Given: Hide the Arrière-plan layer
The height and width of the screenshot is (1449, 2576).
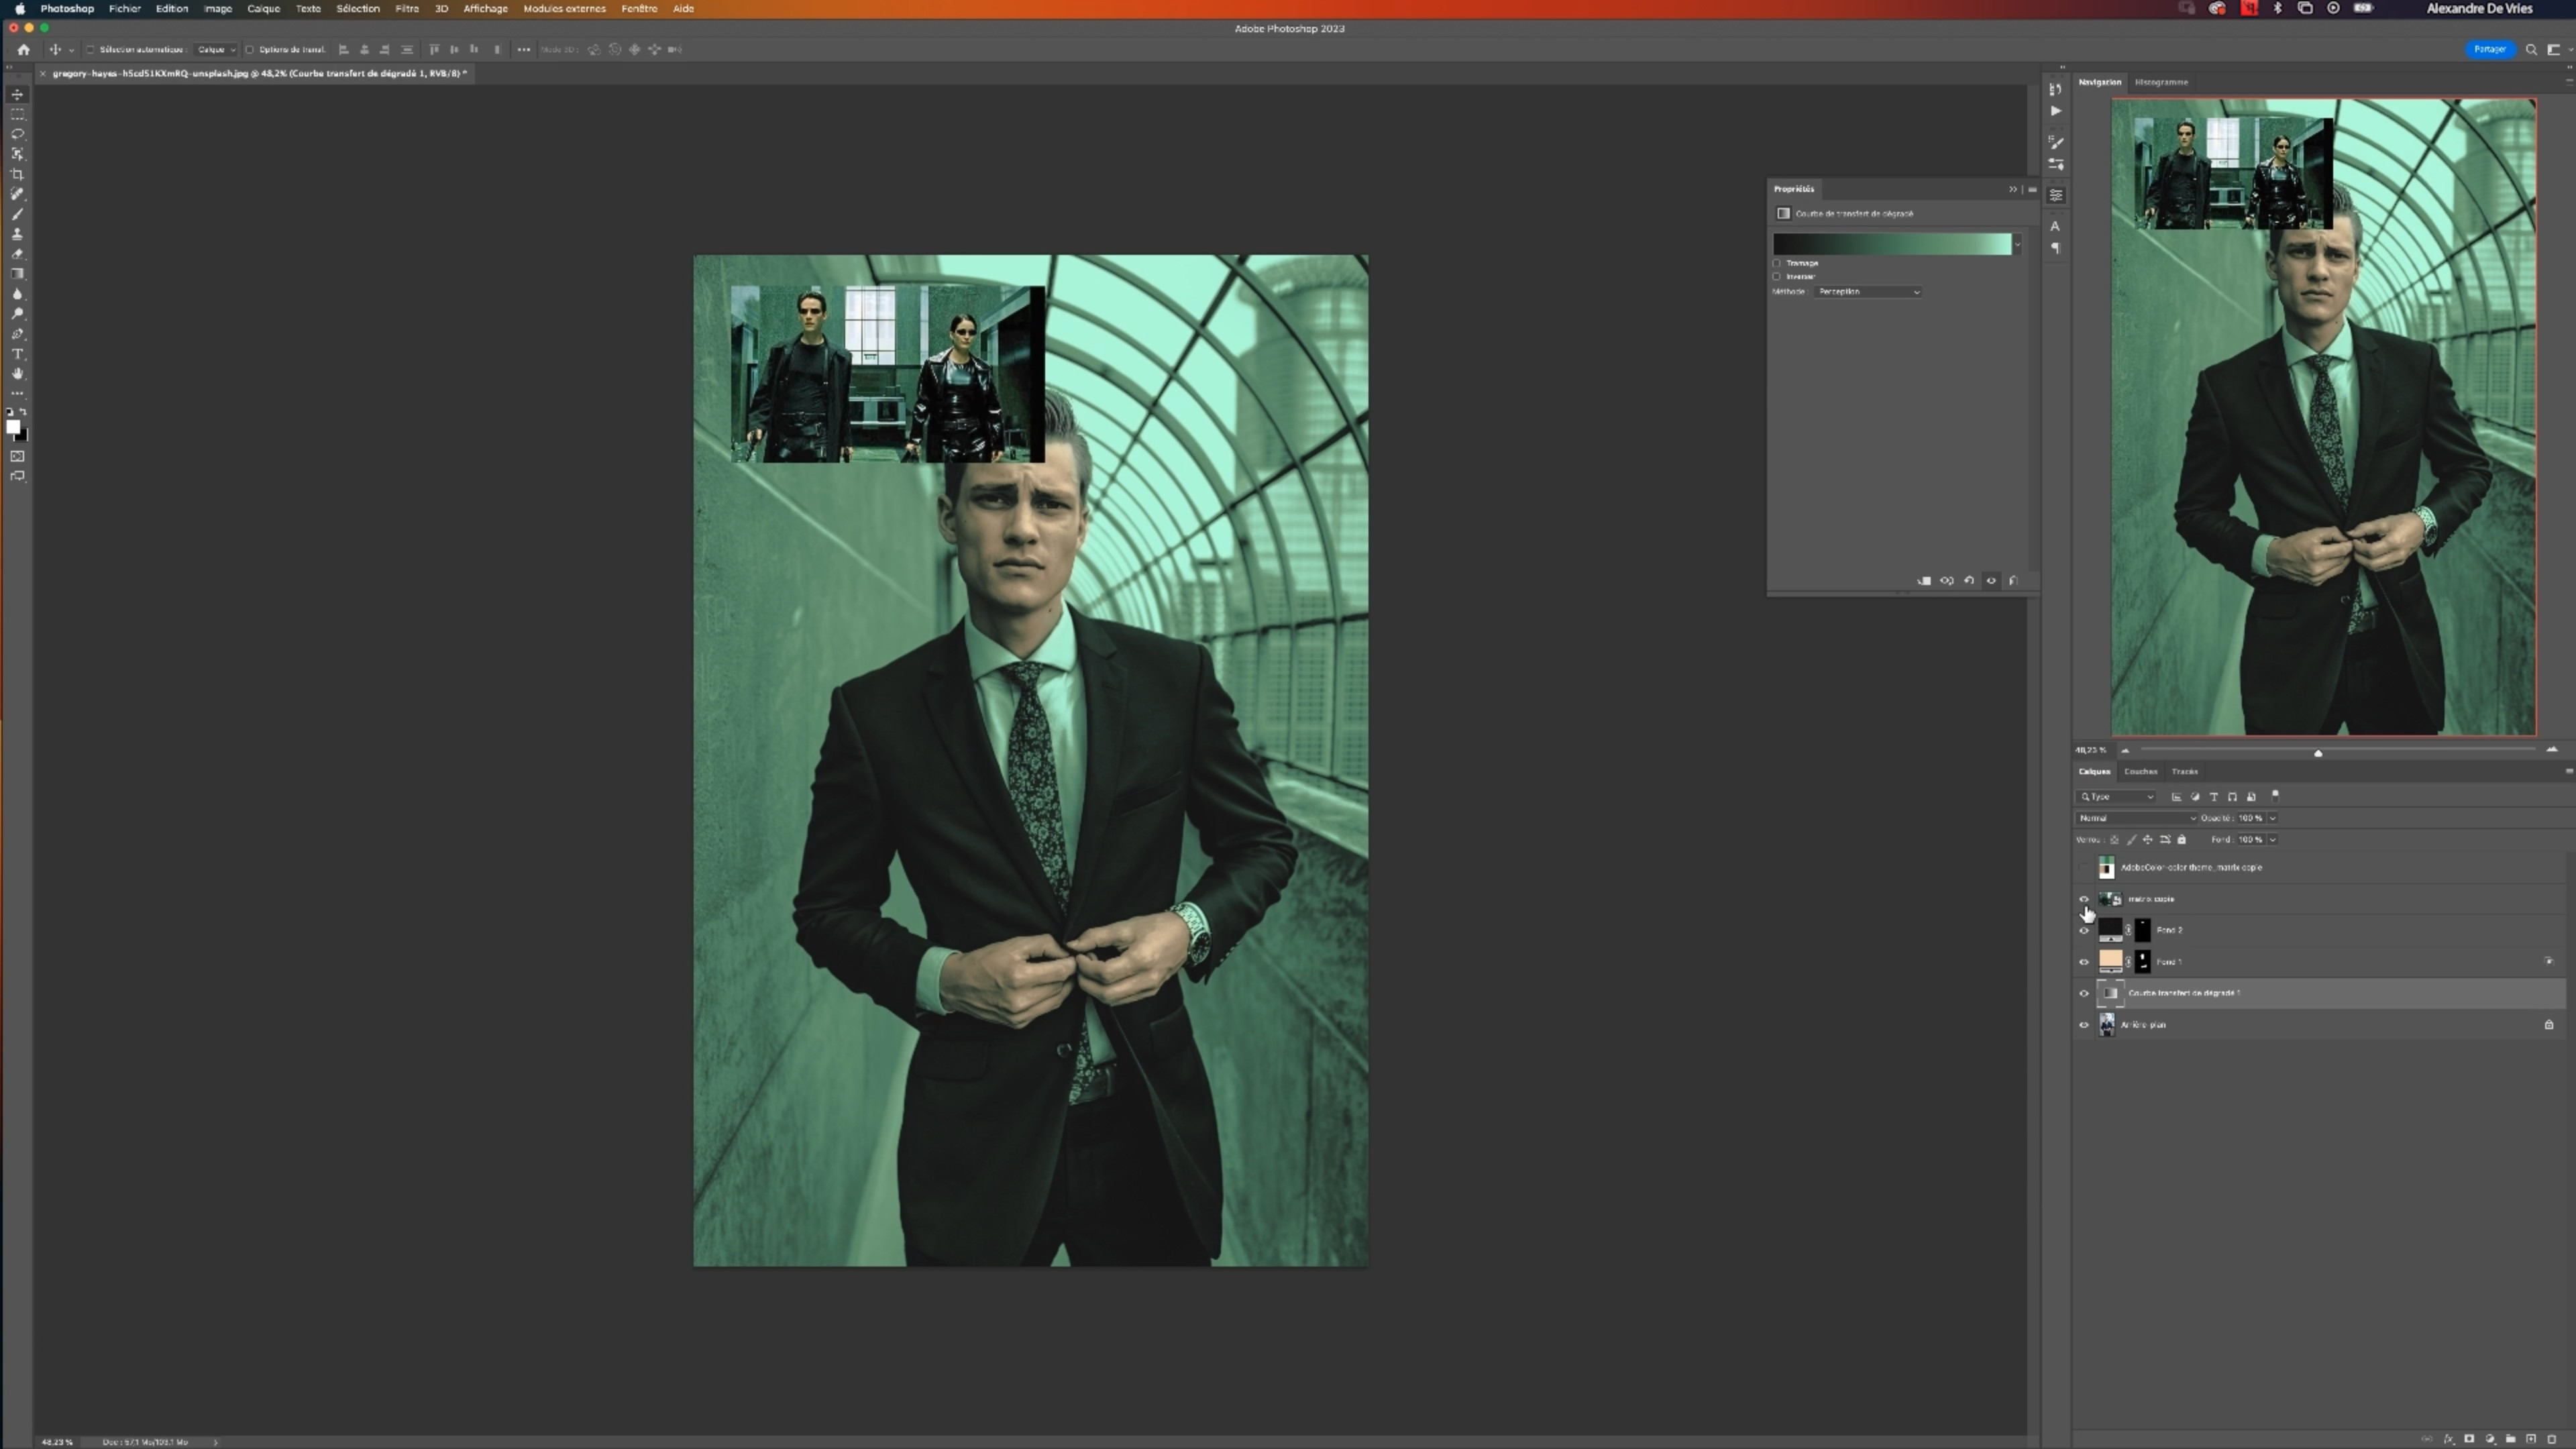Looking at the screenshot, I should click(x=2084, y=1025).
